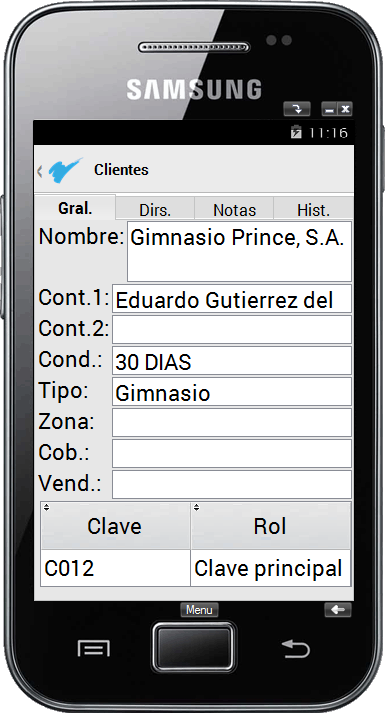Sort the table by Rol column
This screenshot has width=385, height=713.
point(270,526)
